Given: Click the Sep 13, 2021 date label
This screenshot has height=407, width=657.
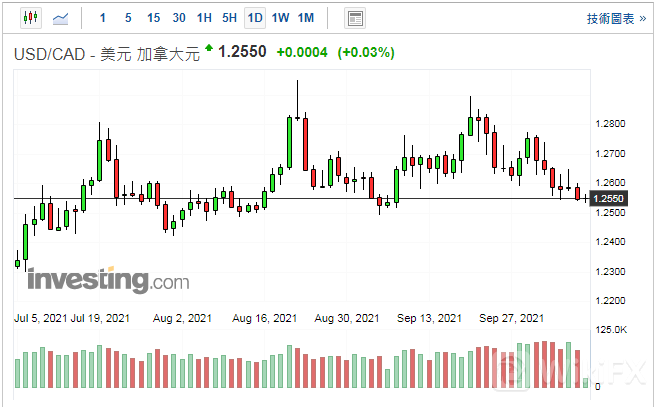Looking at the screenshot, I should tap(429, 319).
